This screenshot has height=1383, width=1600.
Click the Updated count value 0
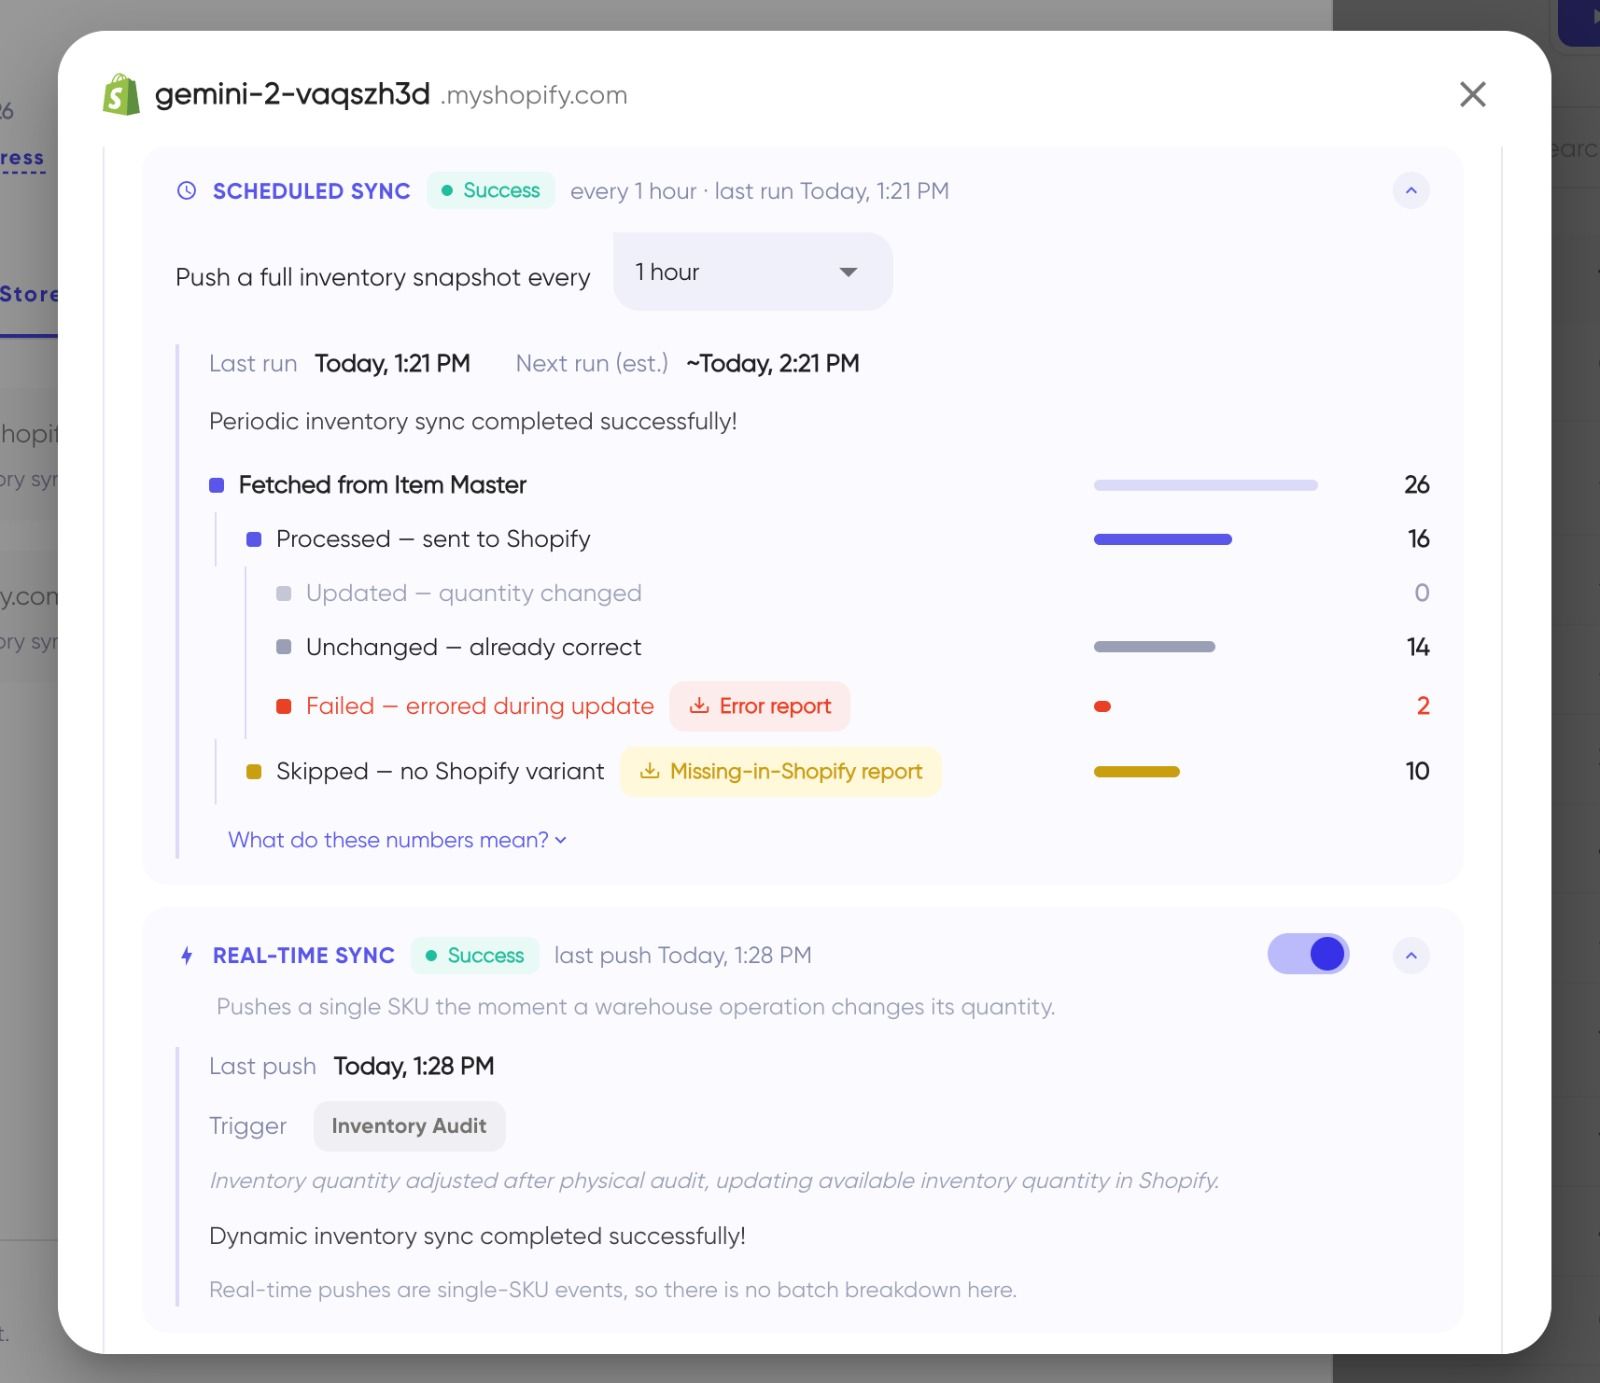[x=1422, y=593]
